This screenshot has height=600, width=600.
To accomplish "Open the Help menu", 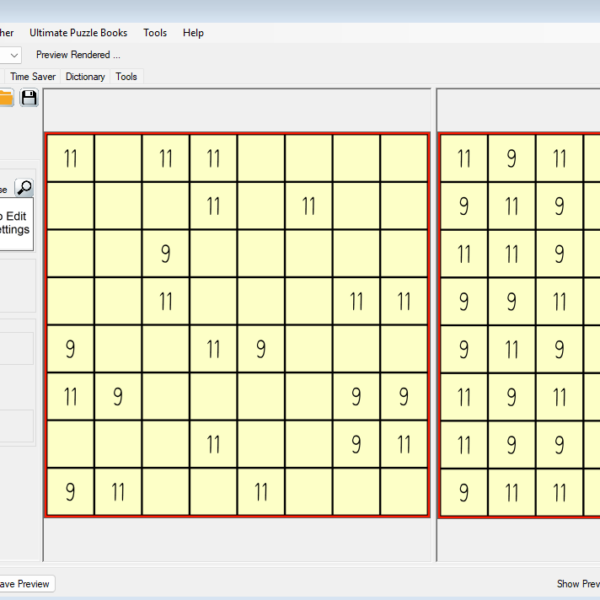I will coord(193,33).
